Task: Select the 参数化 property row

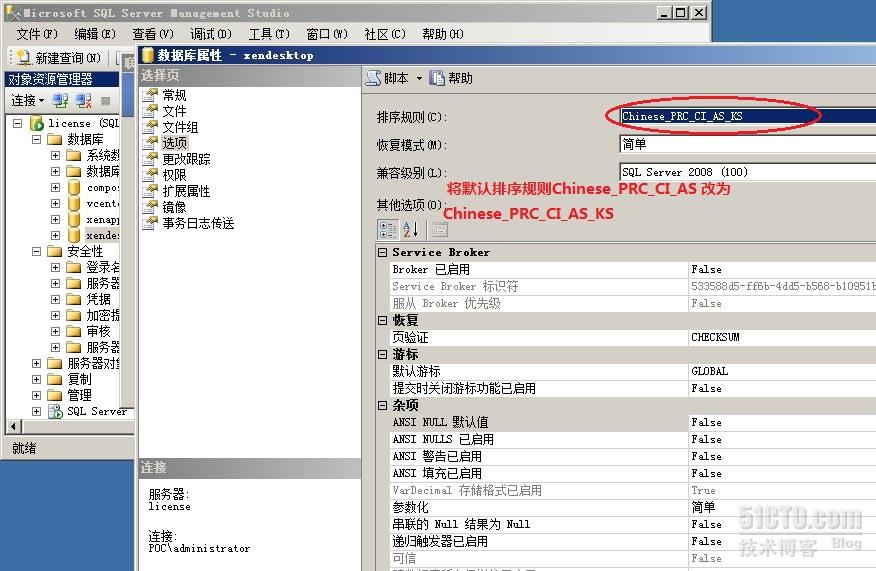Action: click(x=632, y=507)
